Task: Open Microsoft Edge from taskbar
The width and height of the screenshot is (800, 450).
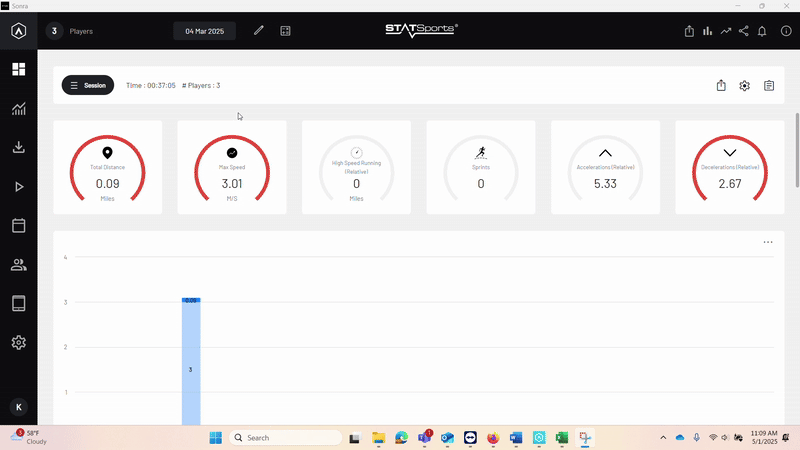Action: click(x=402, y=438)
